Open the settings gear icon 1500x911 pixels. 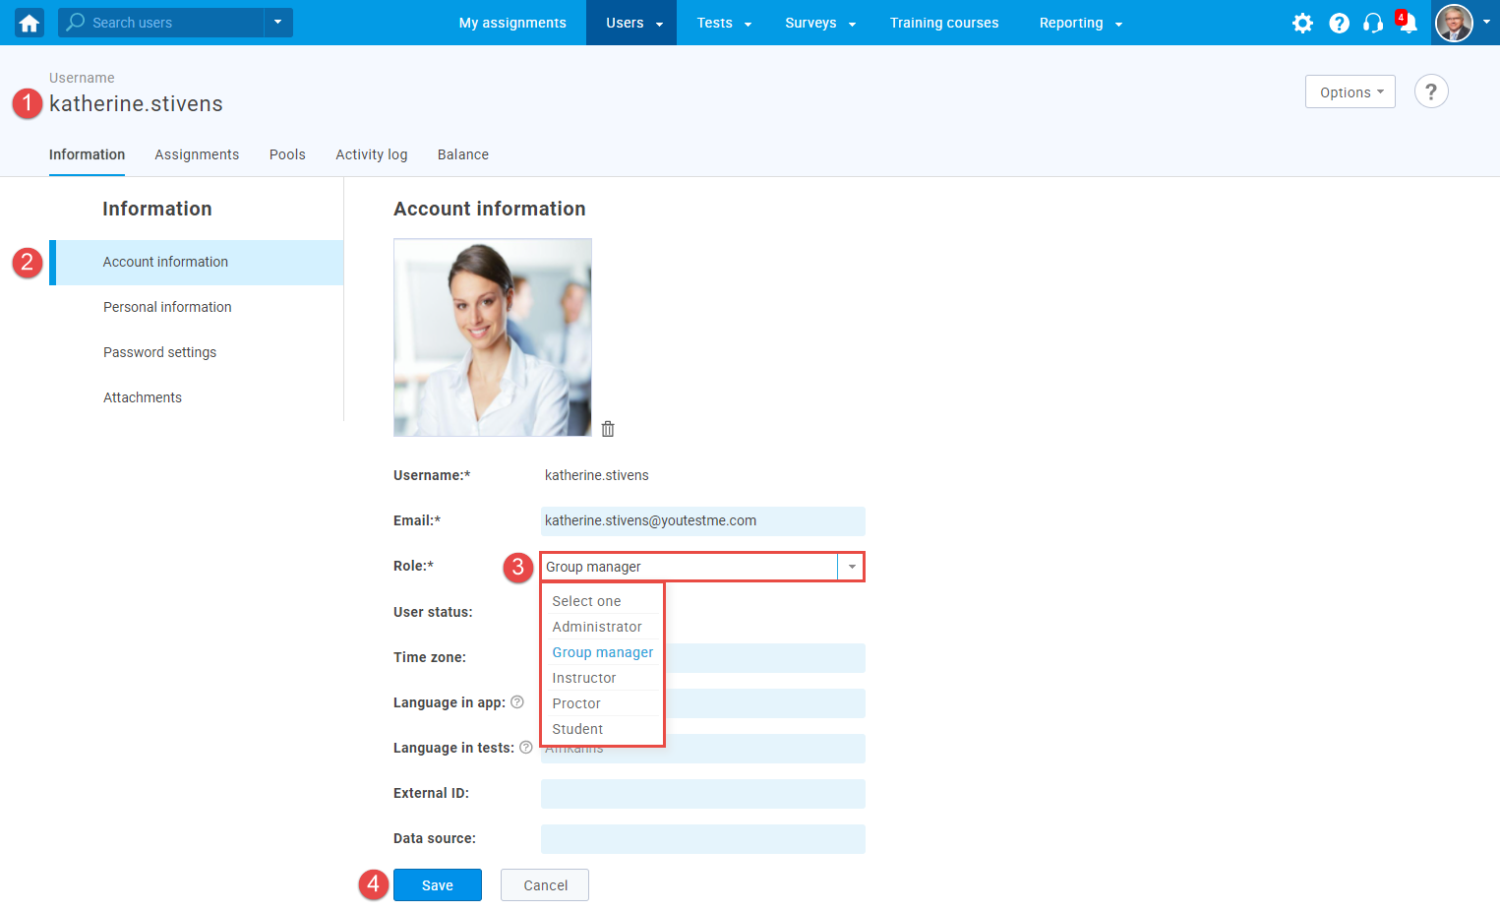tap(1302, 23)
